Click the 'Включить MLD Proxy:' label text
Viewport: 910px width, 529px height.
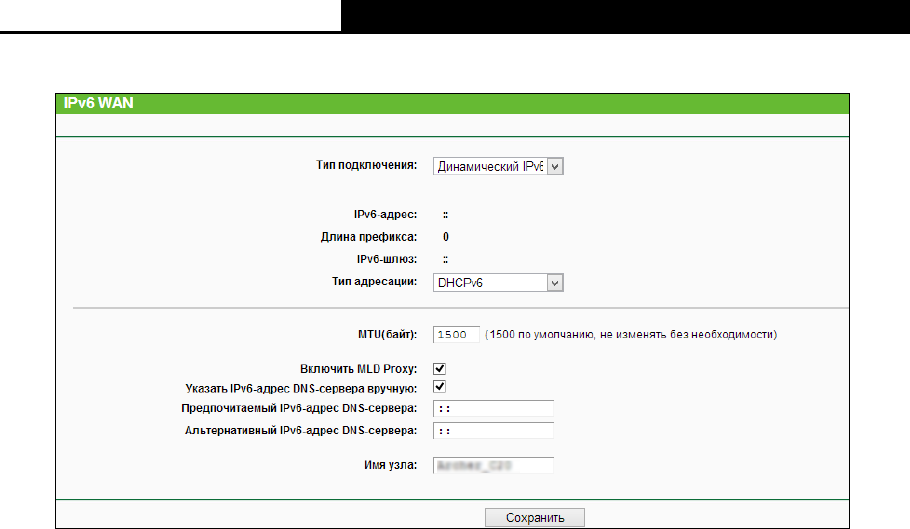tap(359, 369)
